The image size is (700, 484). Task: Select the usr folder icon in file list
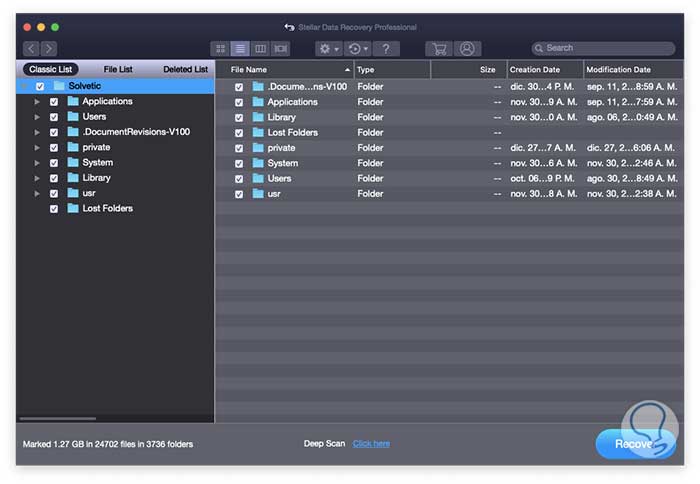tap(258, 193)
